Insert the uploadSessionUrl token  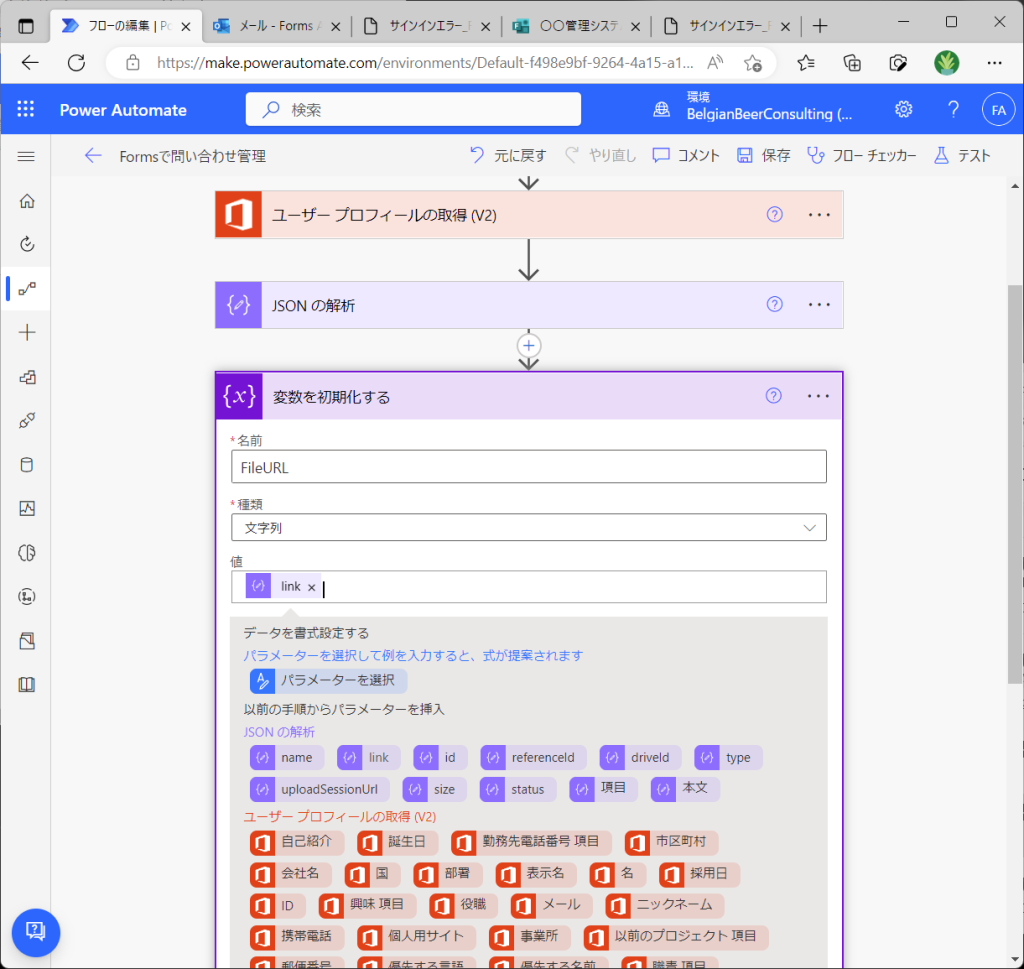319,789
